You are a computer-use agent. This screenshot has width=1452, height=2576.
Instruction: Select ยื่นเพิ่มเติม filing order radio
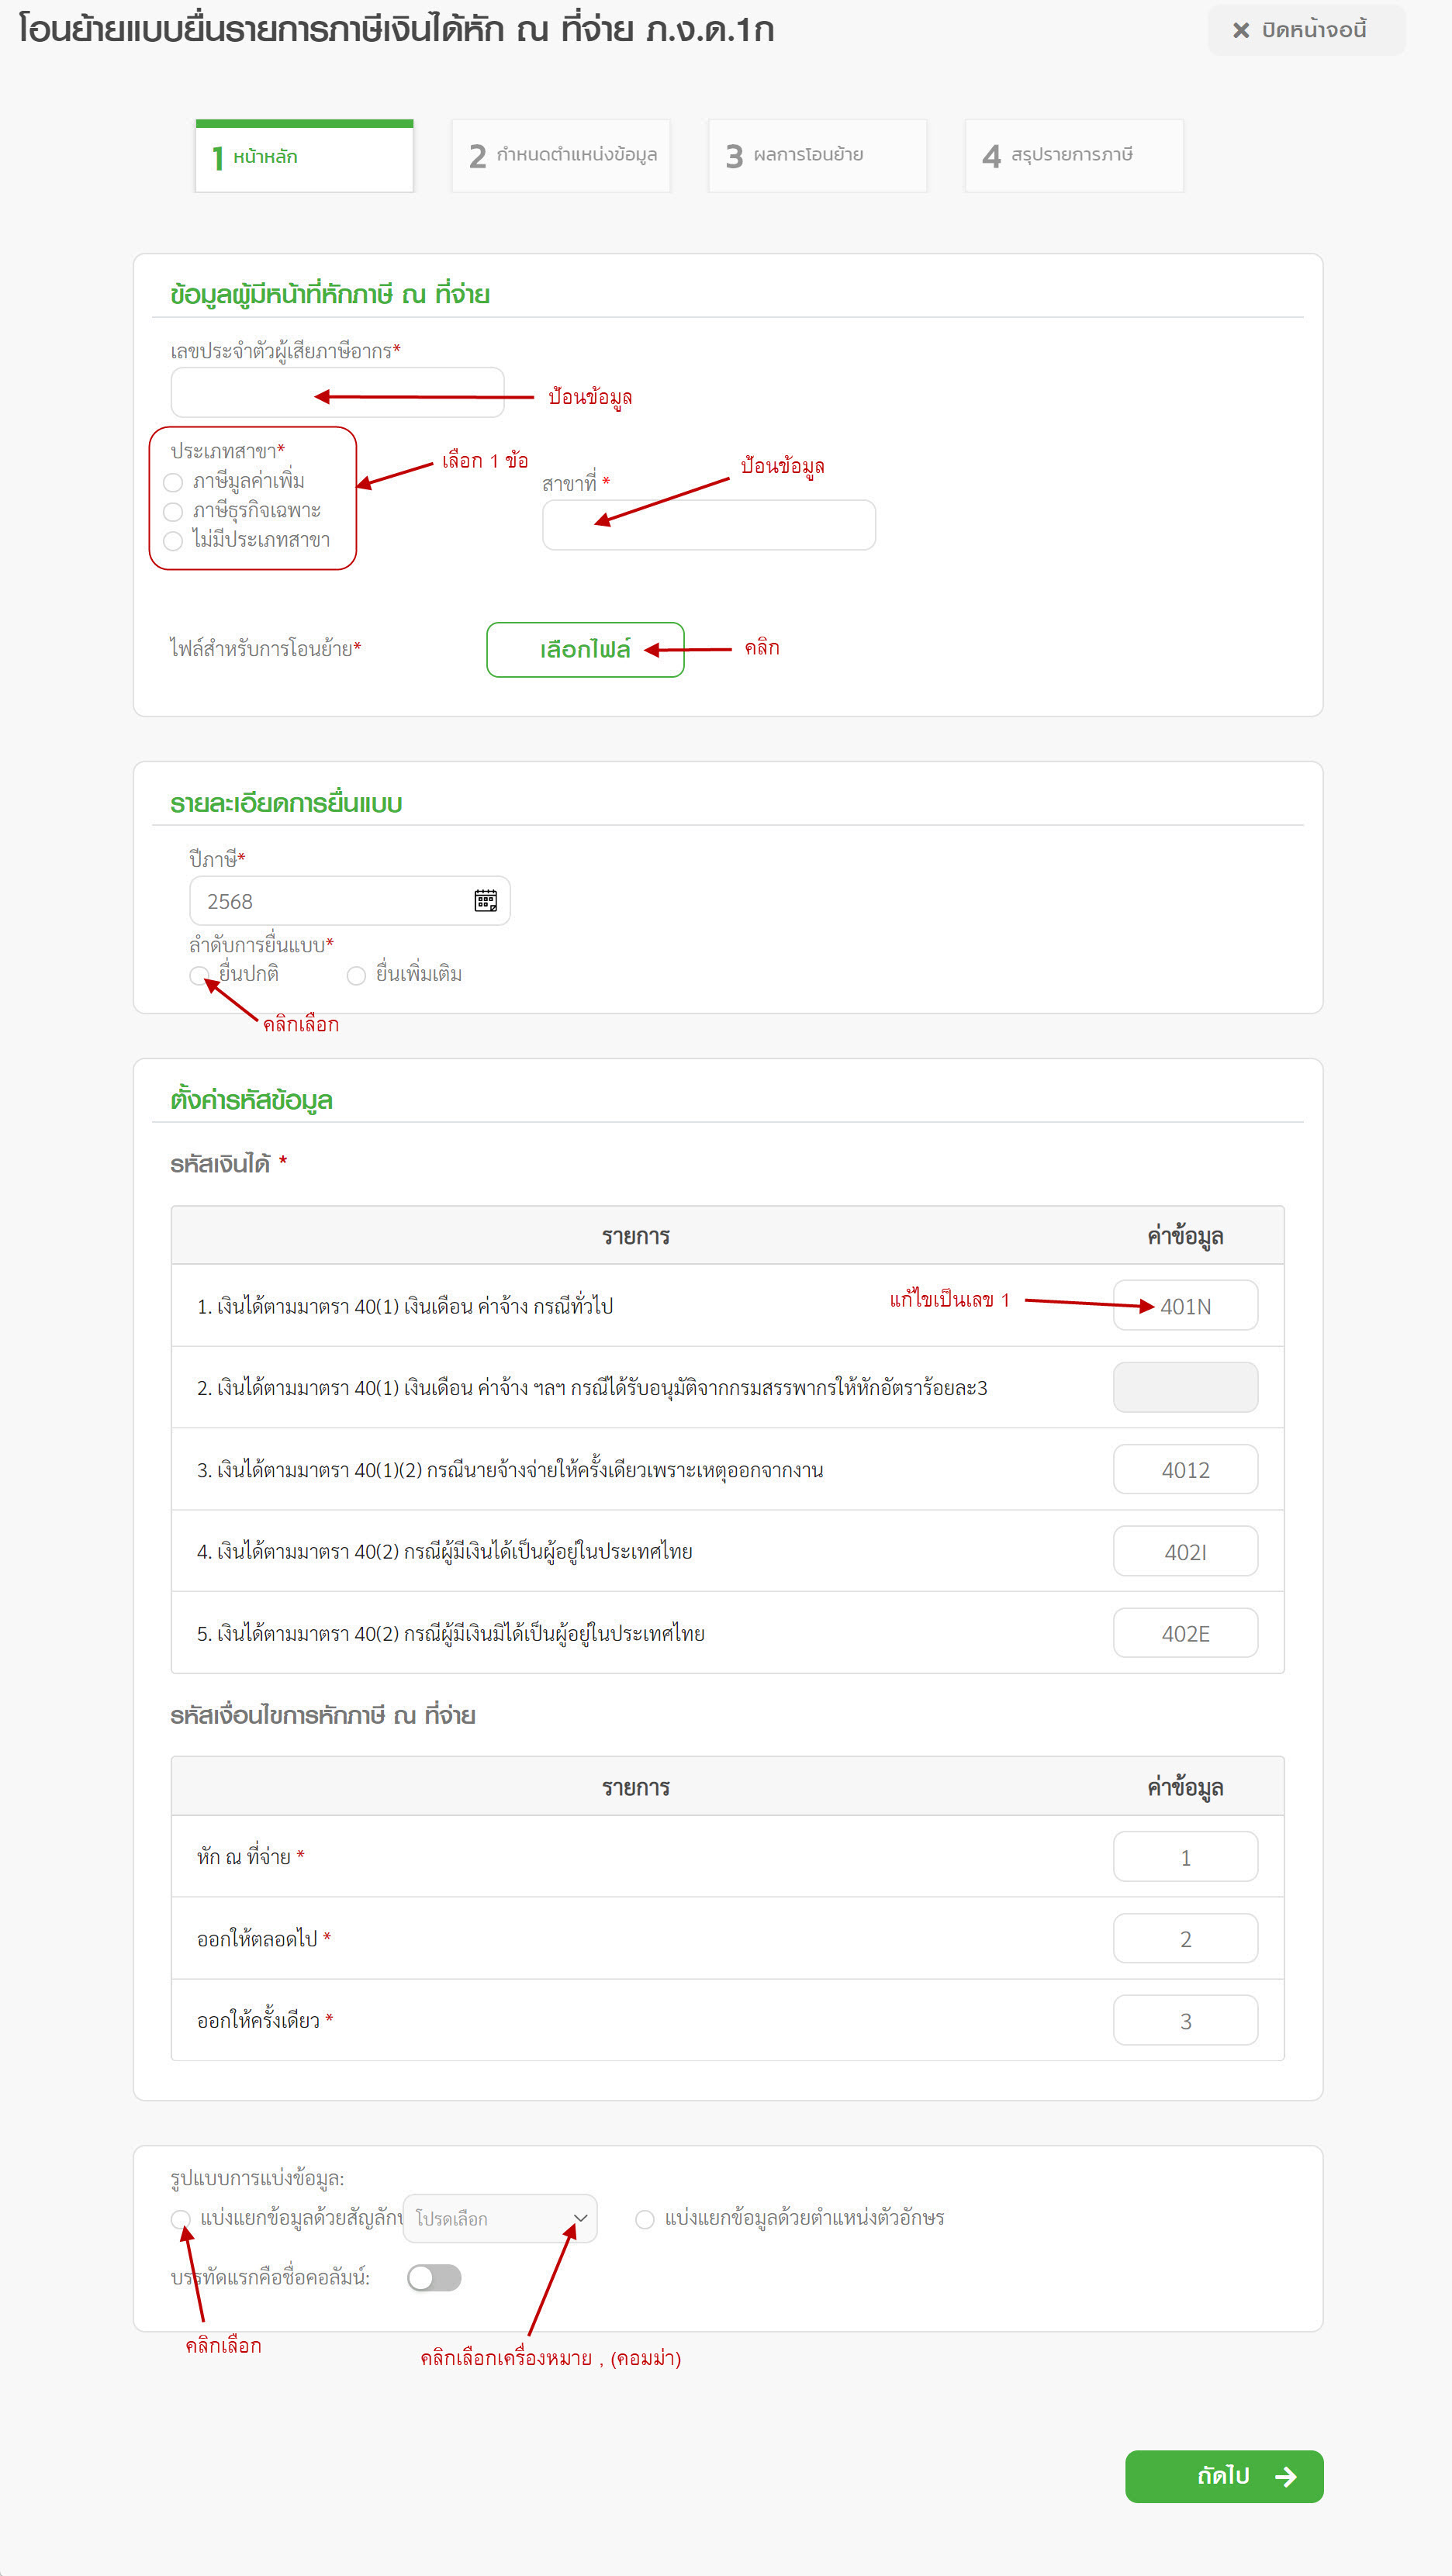tap(356, 975)
